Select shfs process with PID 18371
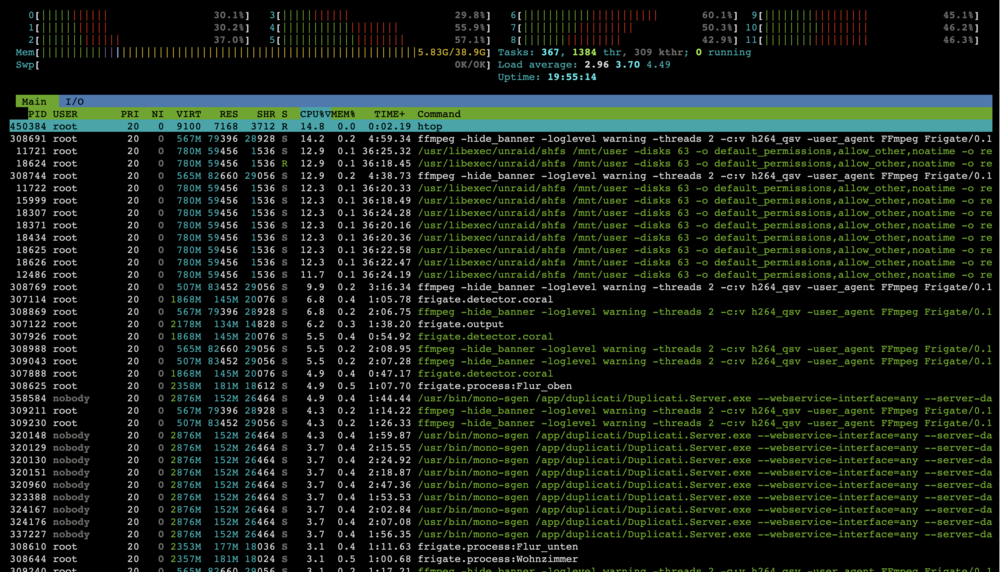 tap(501, 225)
